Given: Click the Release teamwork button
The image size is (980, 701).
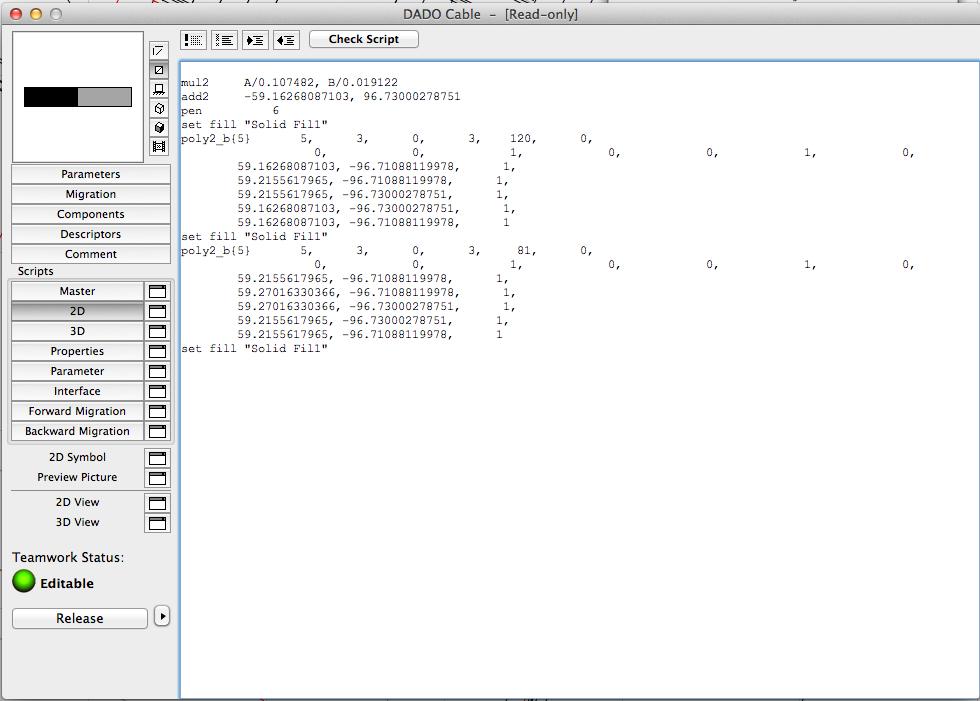Looking at the screenshot, I should click(x=79, y=618).
